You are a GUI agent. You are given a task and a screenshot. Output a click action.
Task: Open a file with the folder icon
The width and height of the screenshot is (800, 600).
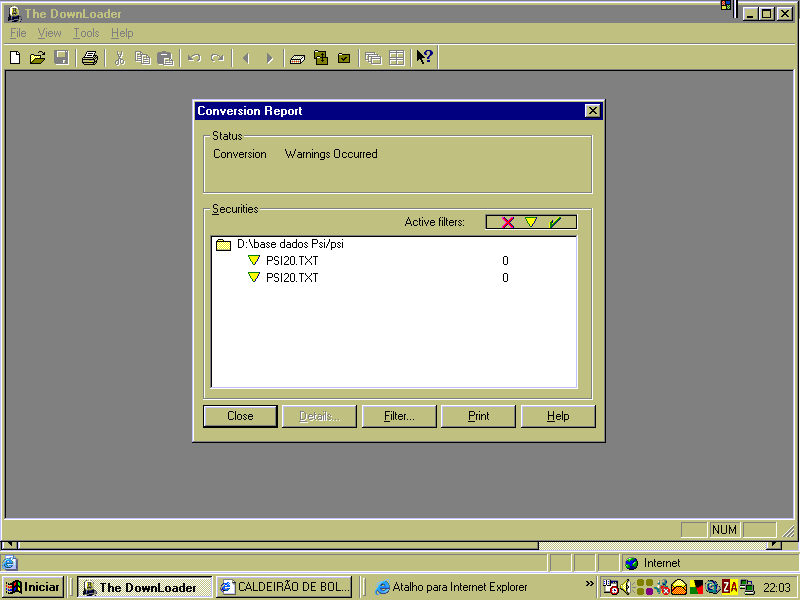(38, 58)
